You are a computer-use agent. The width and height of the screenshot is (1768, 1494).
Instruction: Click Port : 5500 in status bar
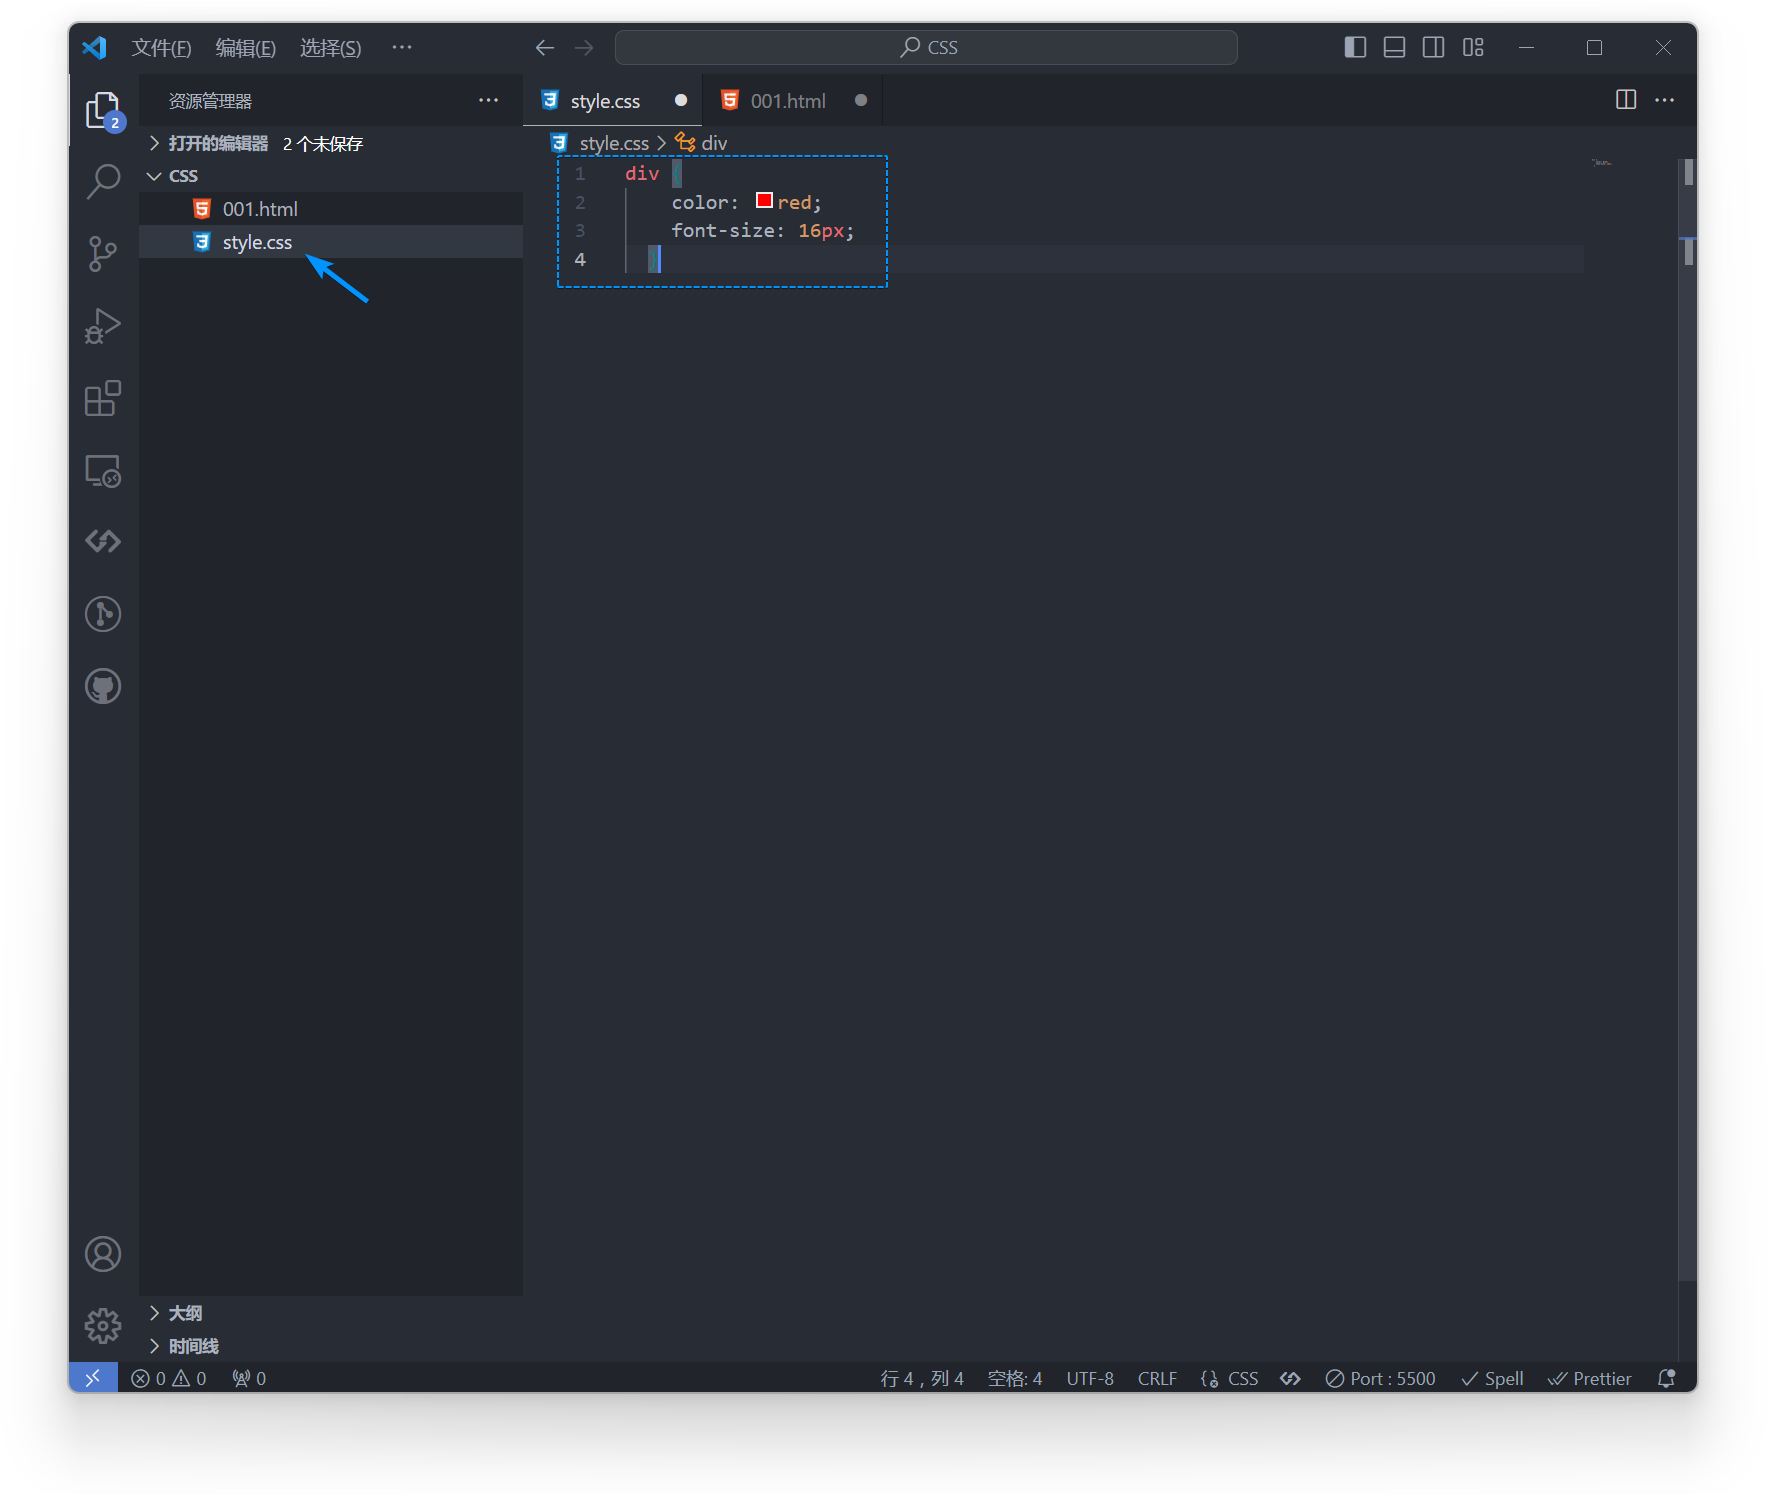[x=1380, y=1379]
